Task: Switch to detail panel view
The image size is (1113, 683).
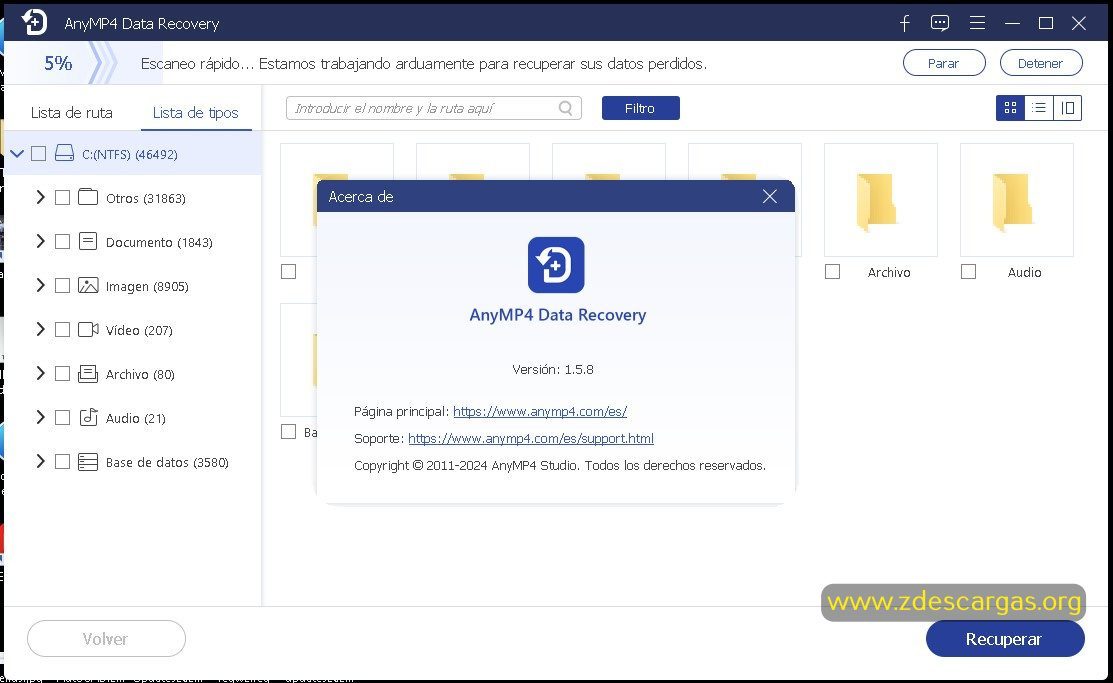Action: pos(1068,108)
